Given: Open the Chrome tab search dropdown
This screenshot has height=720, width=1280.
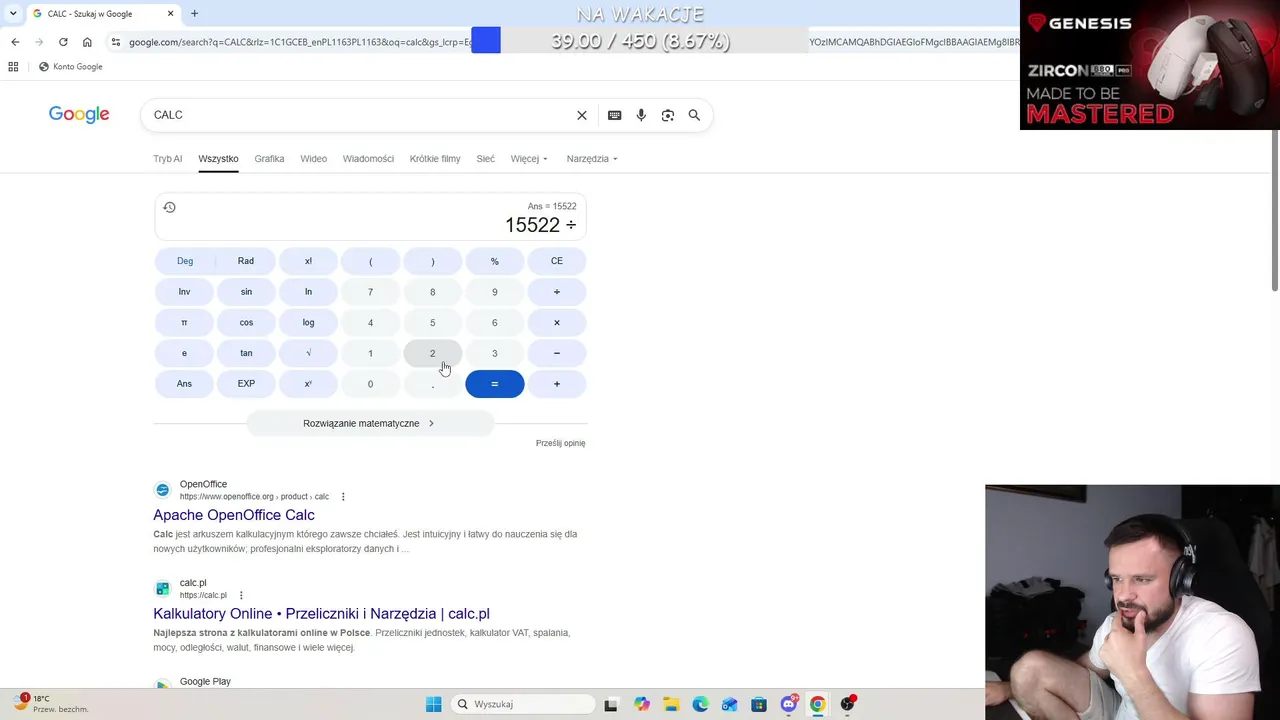Looking at the screenshot, I should tap(13, 14).
